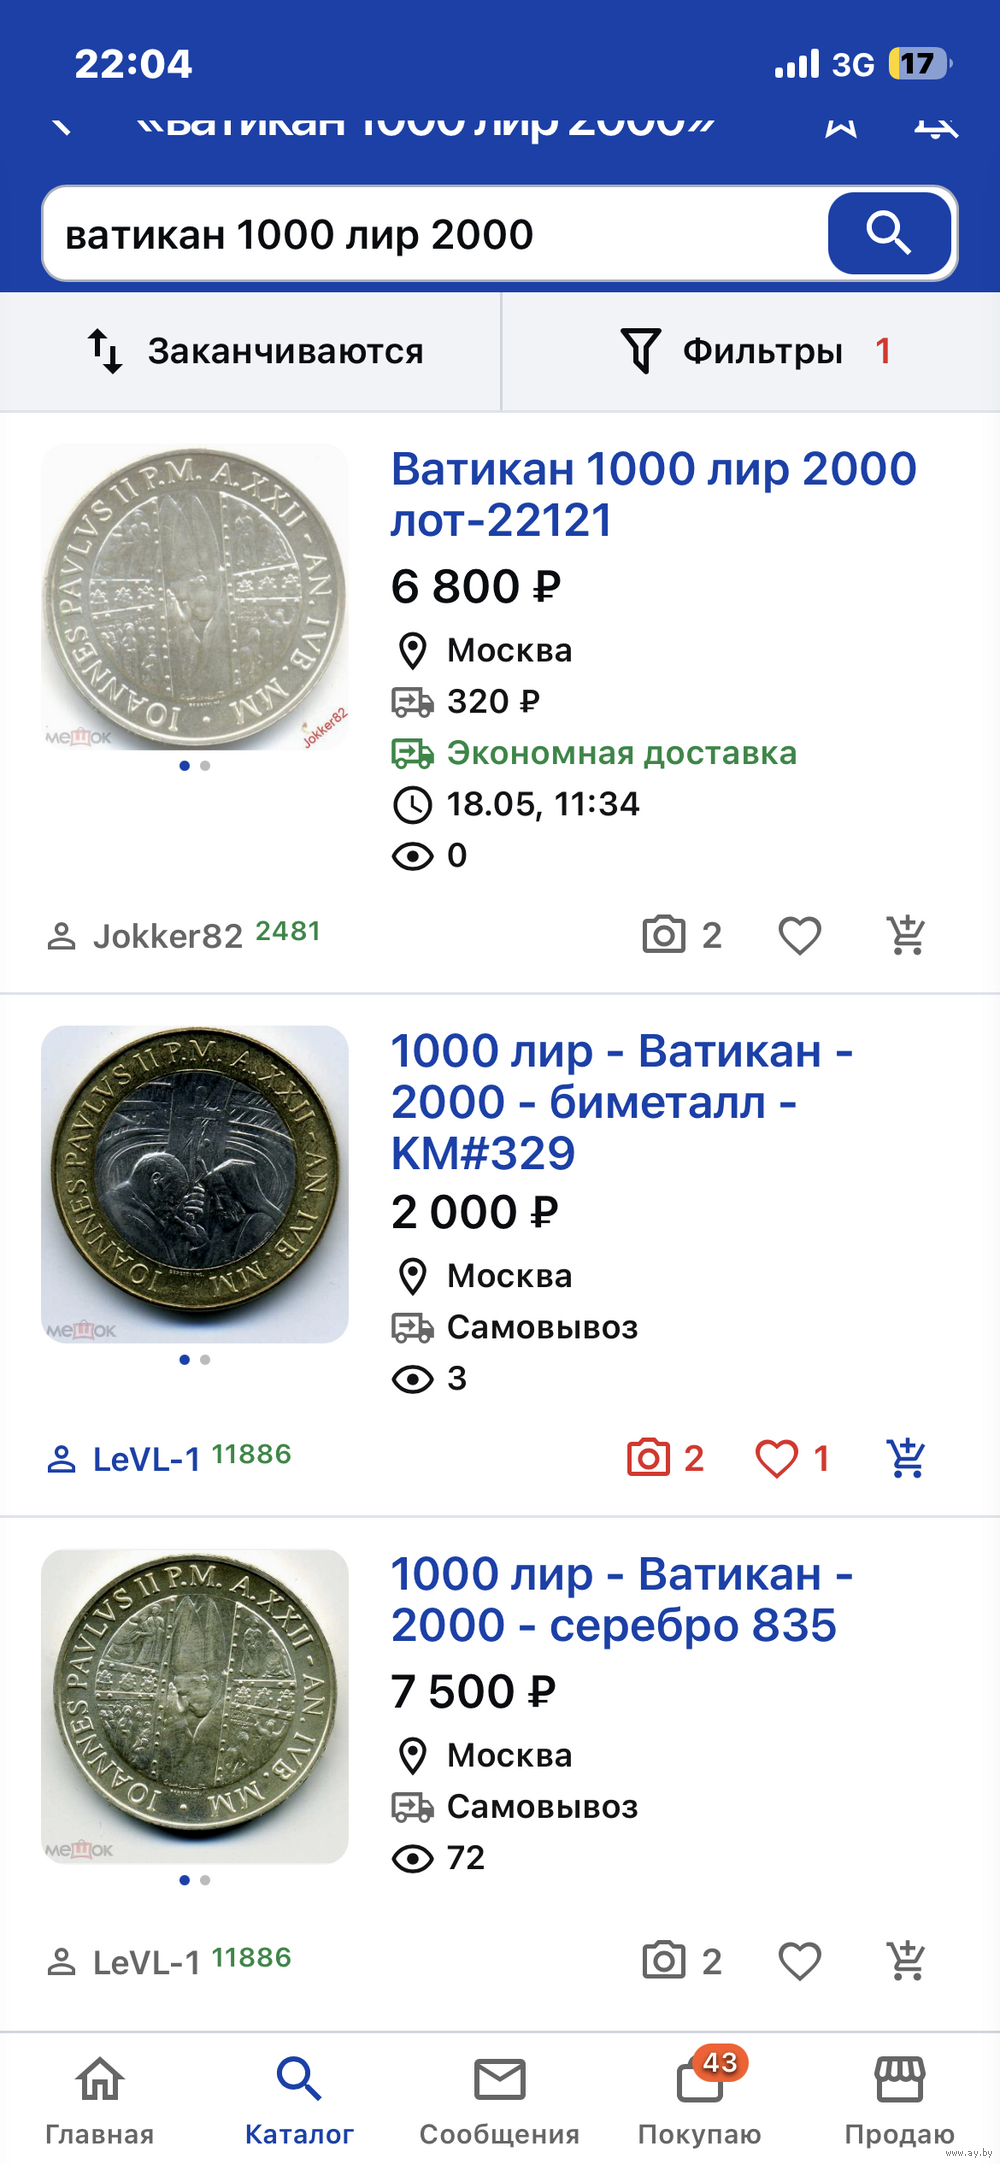View photos of the bimetallic coin listing
1000x2164 pixels.
(x=665, y=1459)
